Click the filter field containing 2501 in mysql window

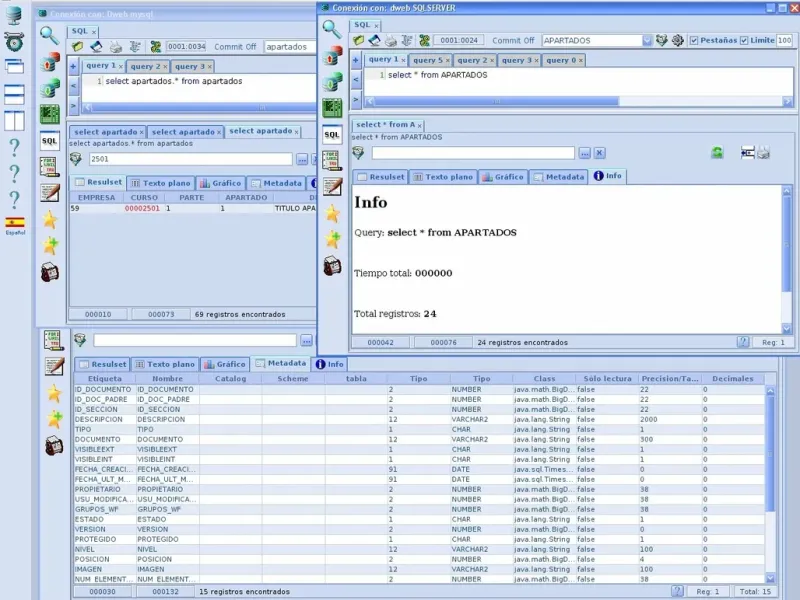(191, 159)
